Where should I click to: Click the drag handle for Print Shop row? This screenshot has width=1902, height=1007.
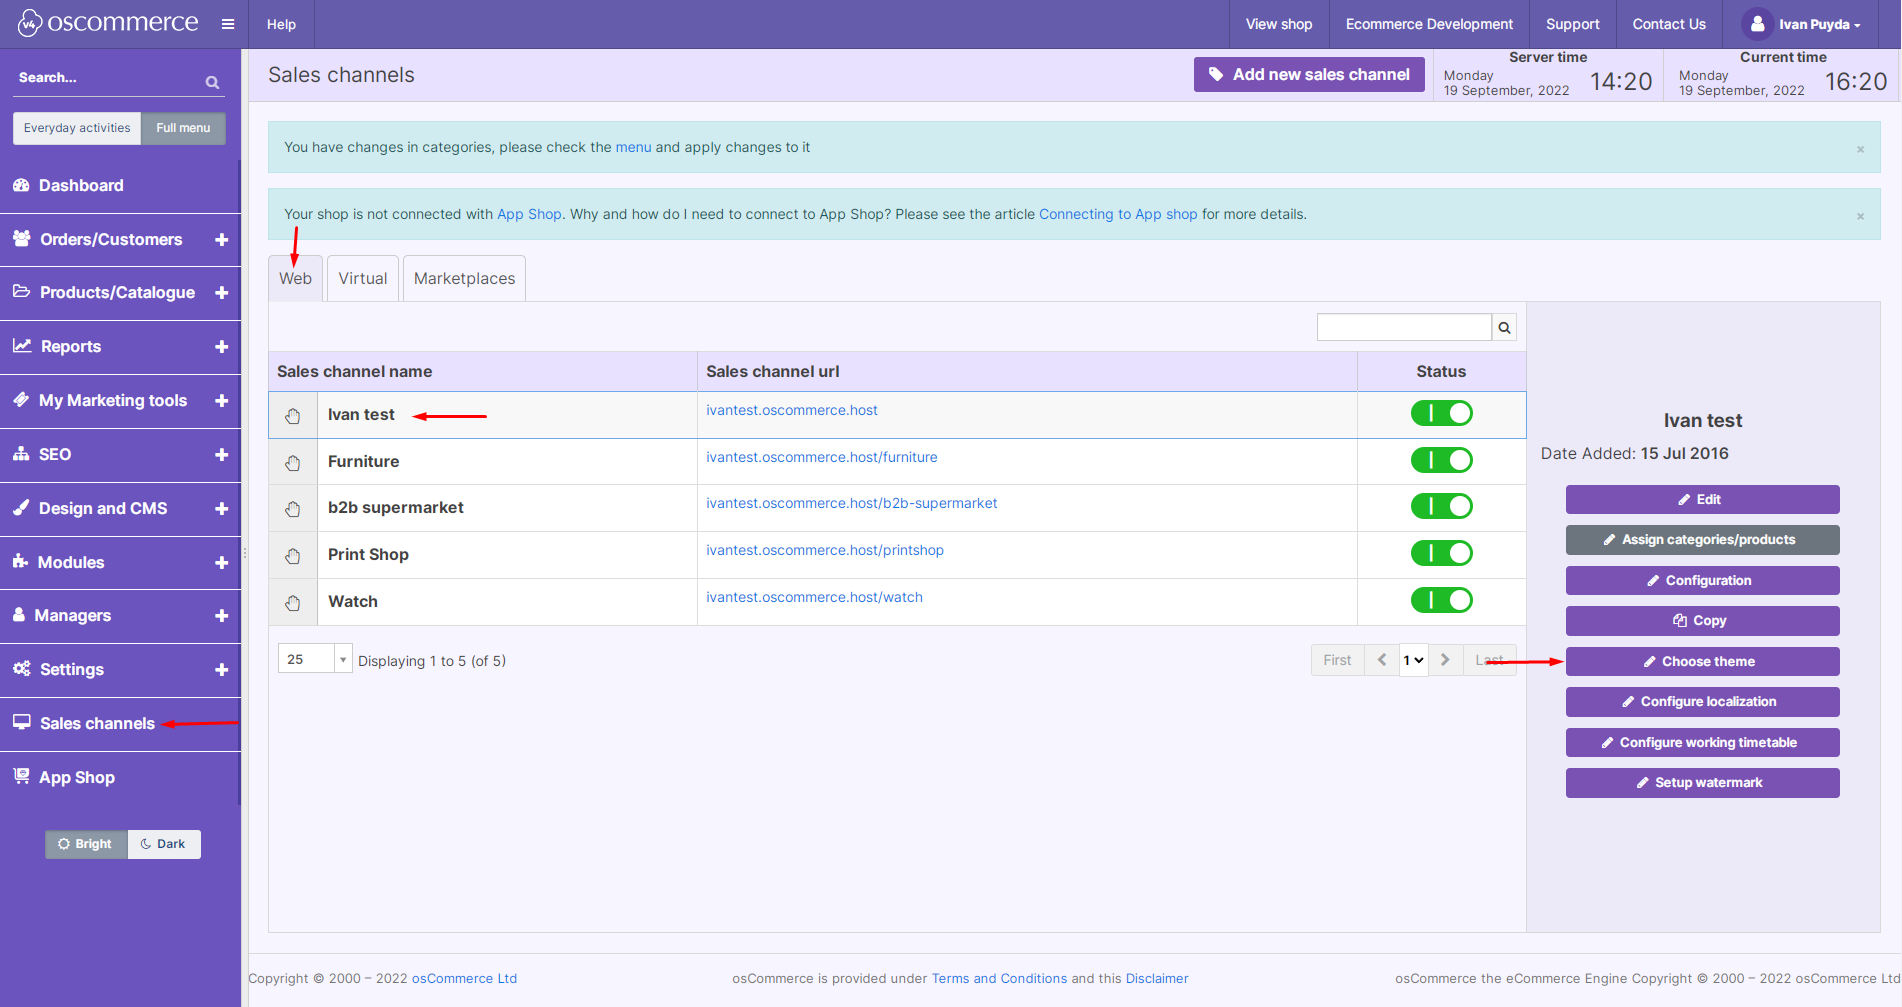click(293, 556)
